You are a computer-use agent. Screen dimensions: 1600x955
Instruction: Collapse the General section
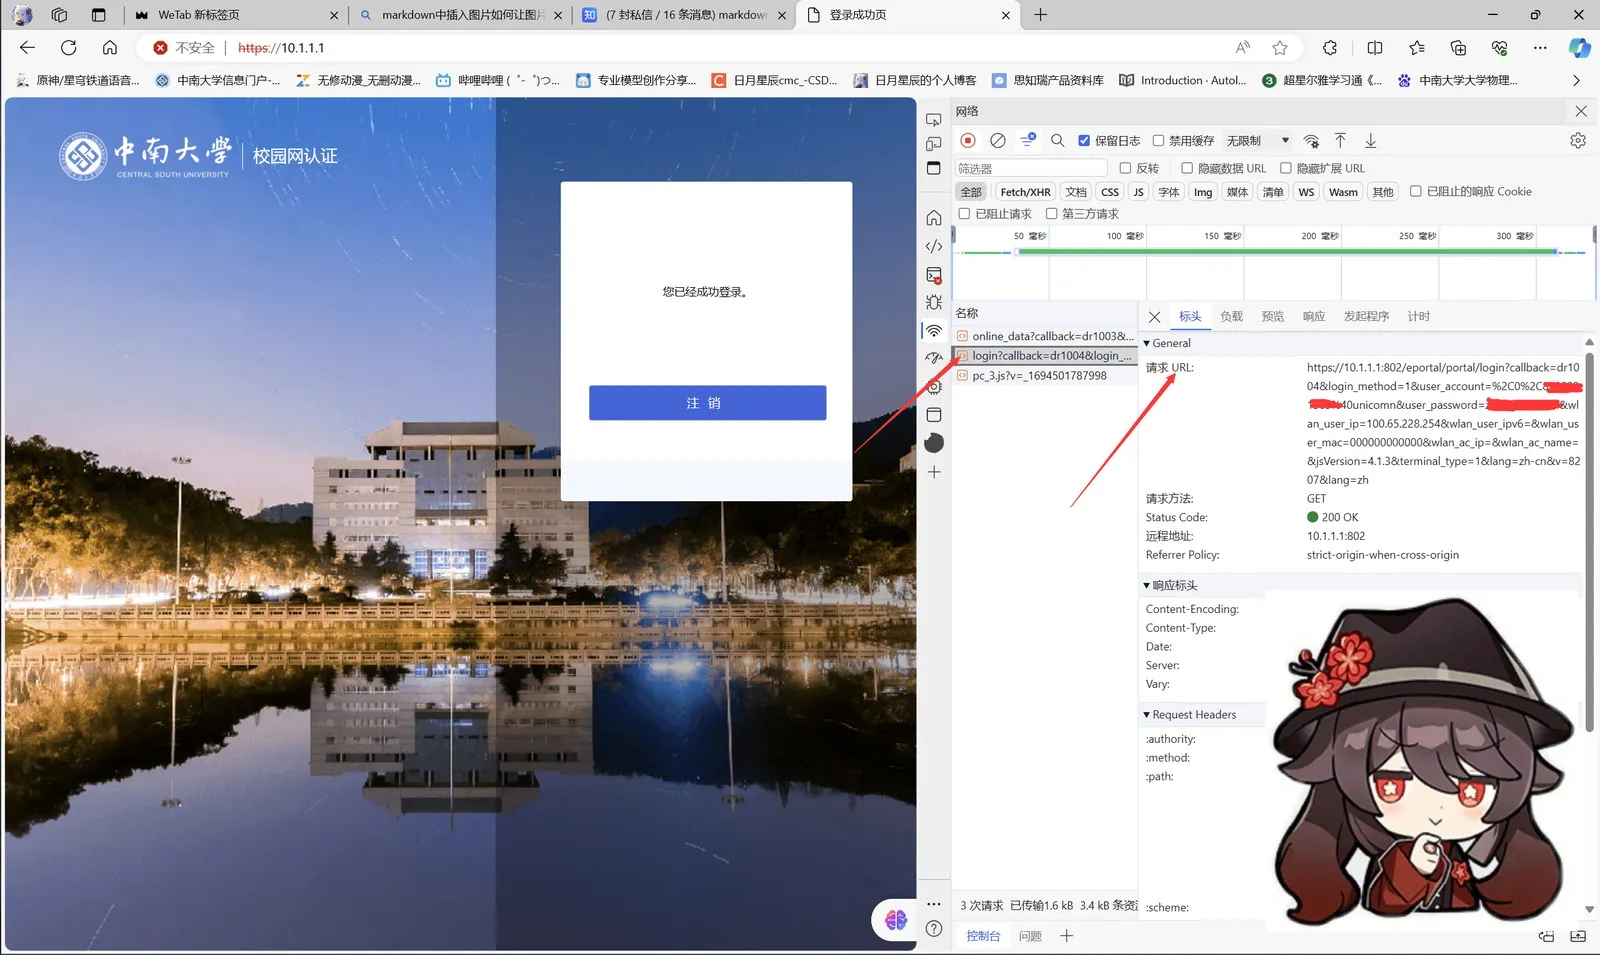point(1166,343)
